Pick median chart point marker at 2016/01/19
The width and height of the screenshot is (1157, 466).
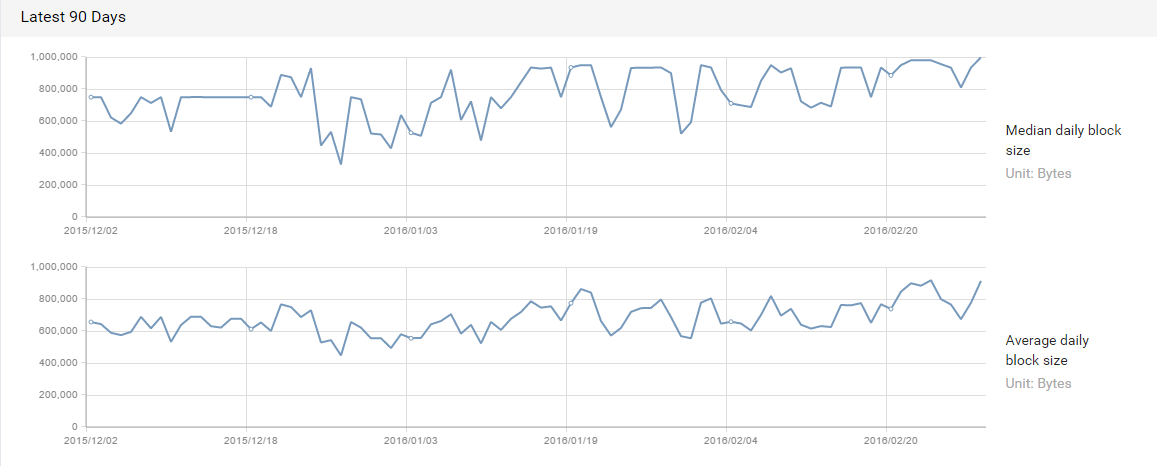click(x=571, y=68)
